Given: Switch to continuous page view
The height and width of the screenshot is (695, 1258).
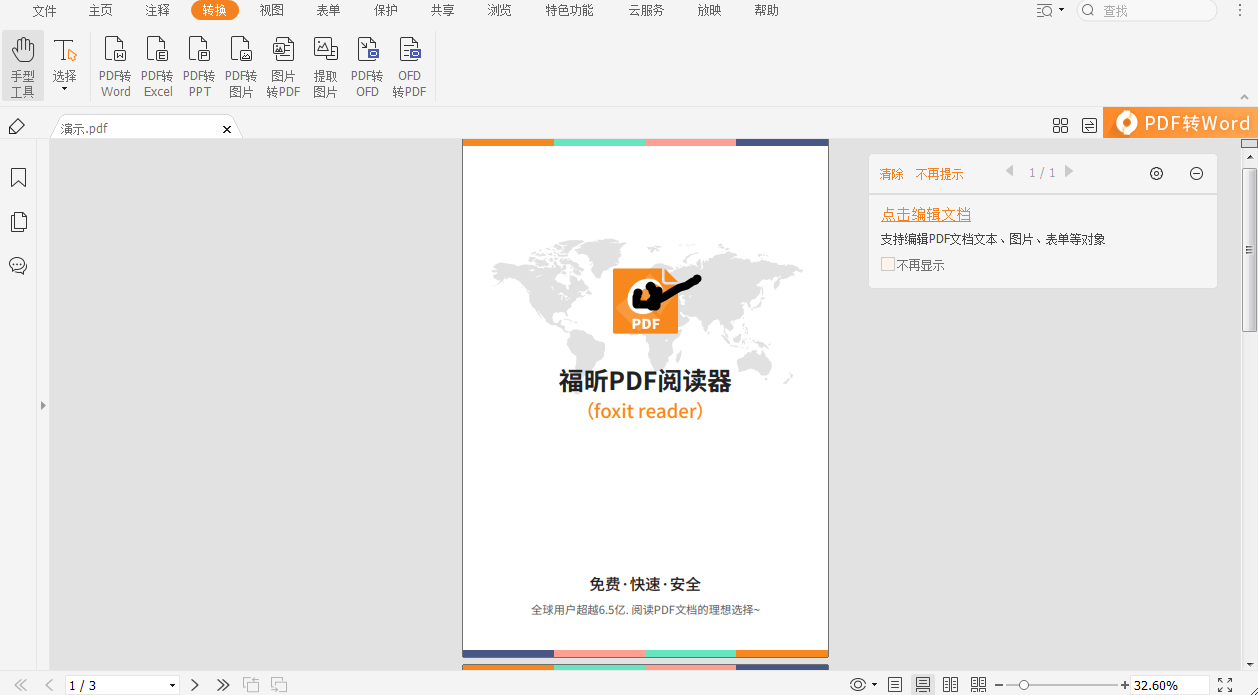Looking at the screenshot, I should tap(923, 685).
